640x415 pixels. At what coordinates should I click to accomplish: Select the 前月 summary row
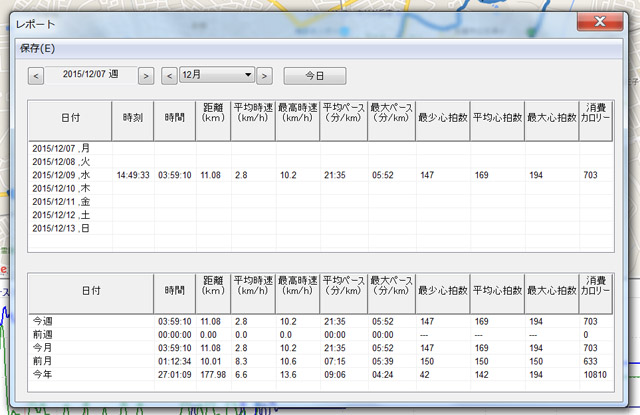point(44,360)
